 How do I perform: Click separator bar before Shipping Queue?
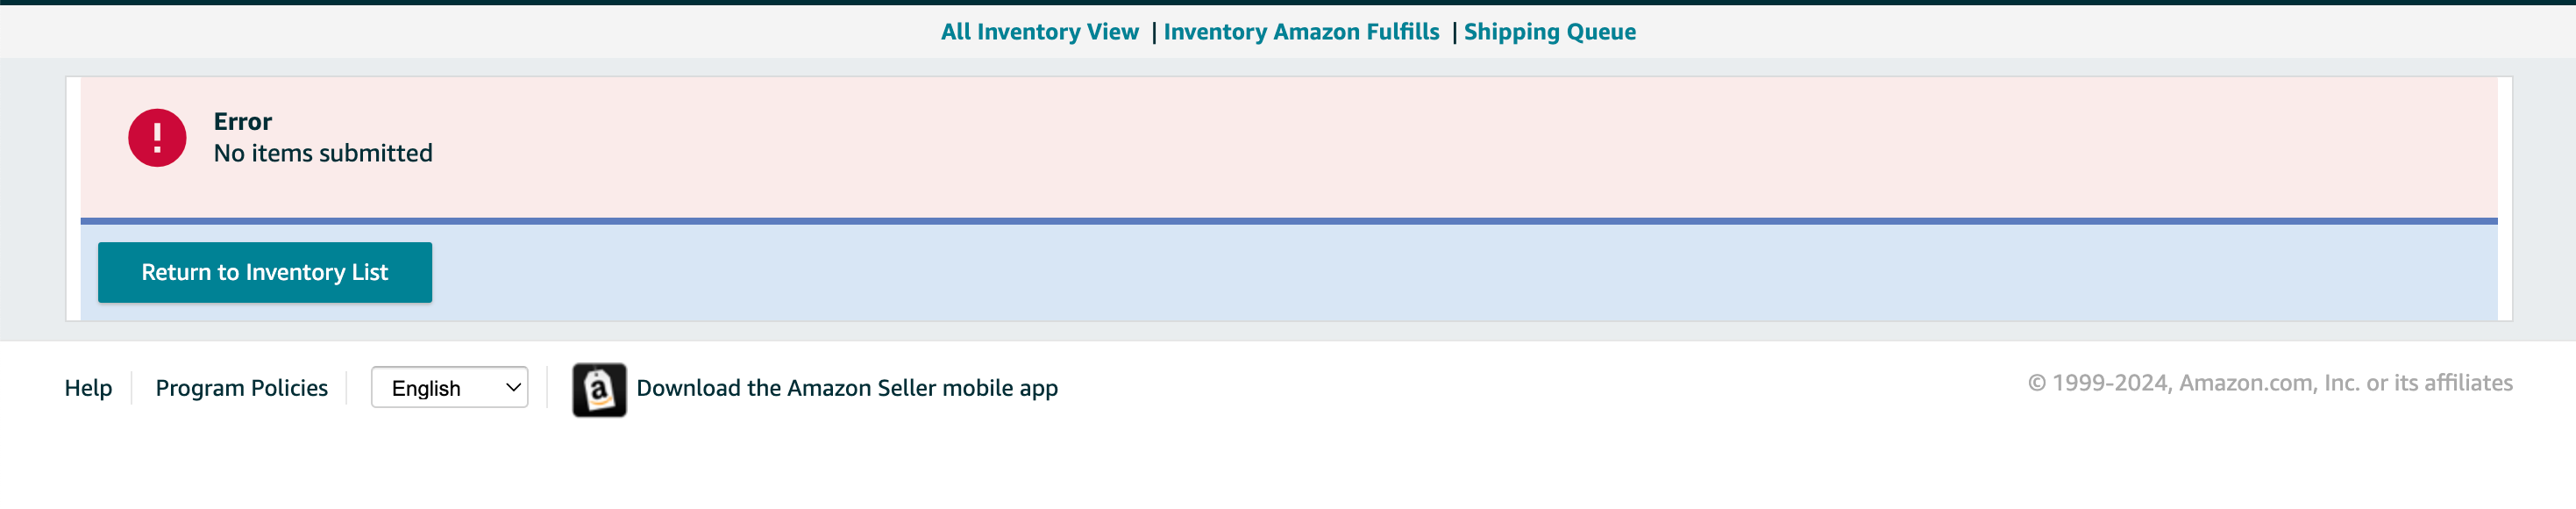(x=1454, y=33)
